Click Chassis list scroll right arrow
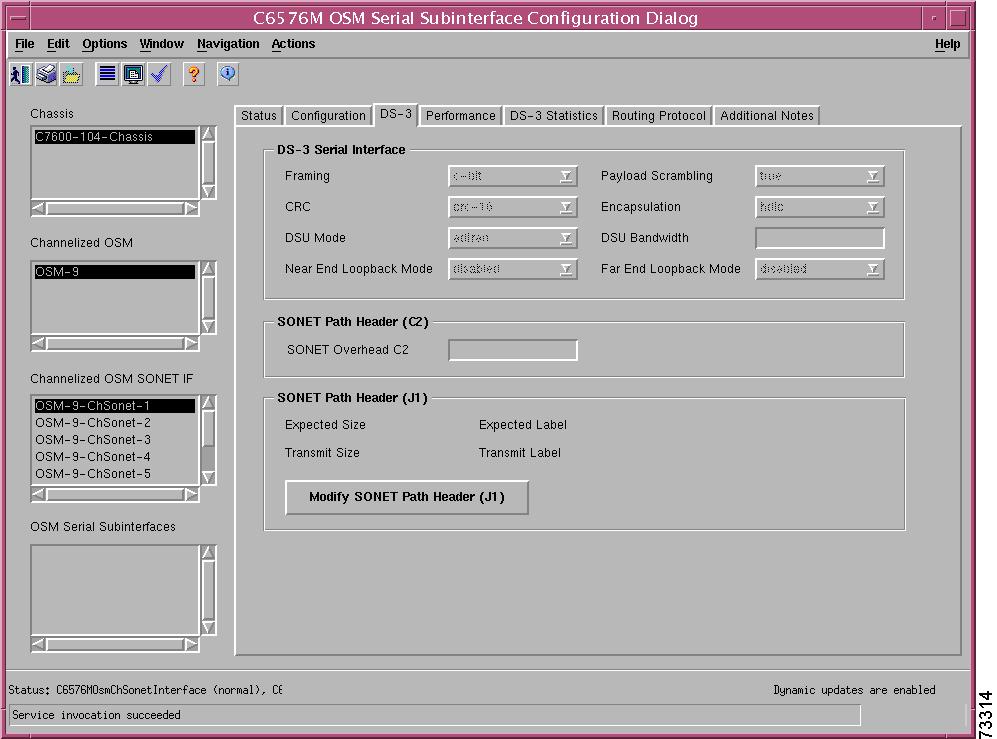The image size is (997, 739). [x=191, y=209]
